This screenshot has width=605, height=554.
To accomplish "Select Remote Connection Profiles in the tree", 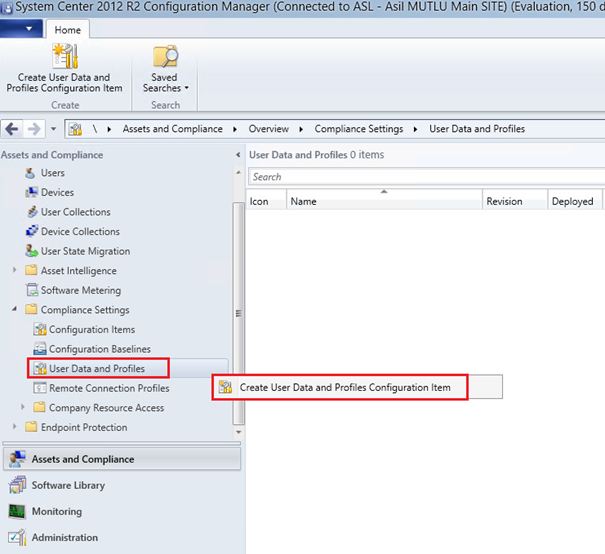I will point(109,388).
